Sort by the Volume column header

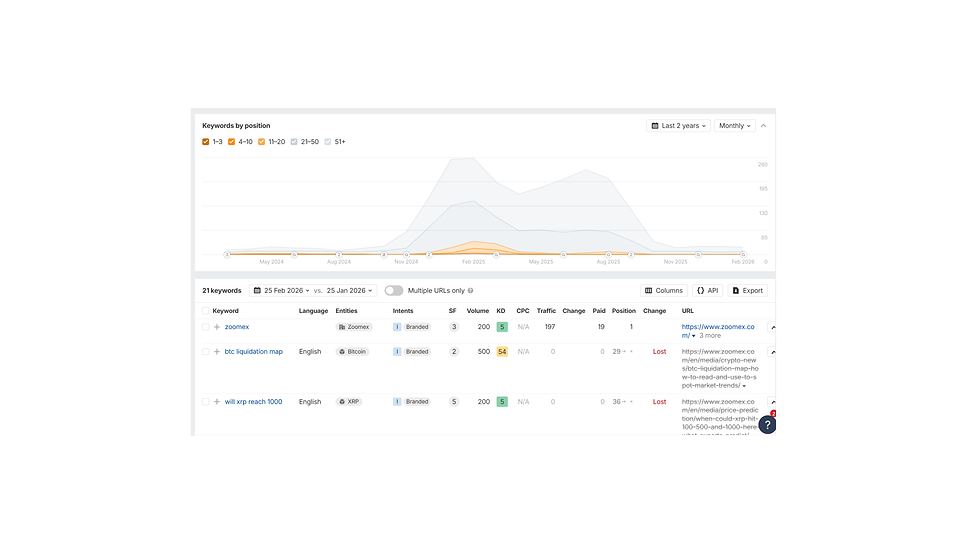pyautogui.click(x=477, y=311)
